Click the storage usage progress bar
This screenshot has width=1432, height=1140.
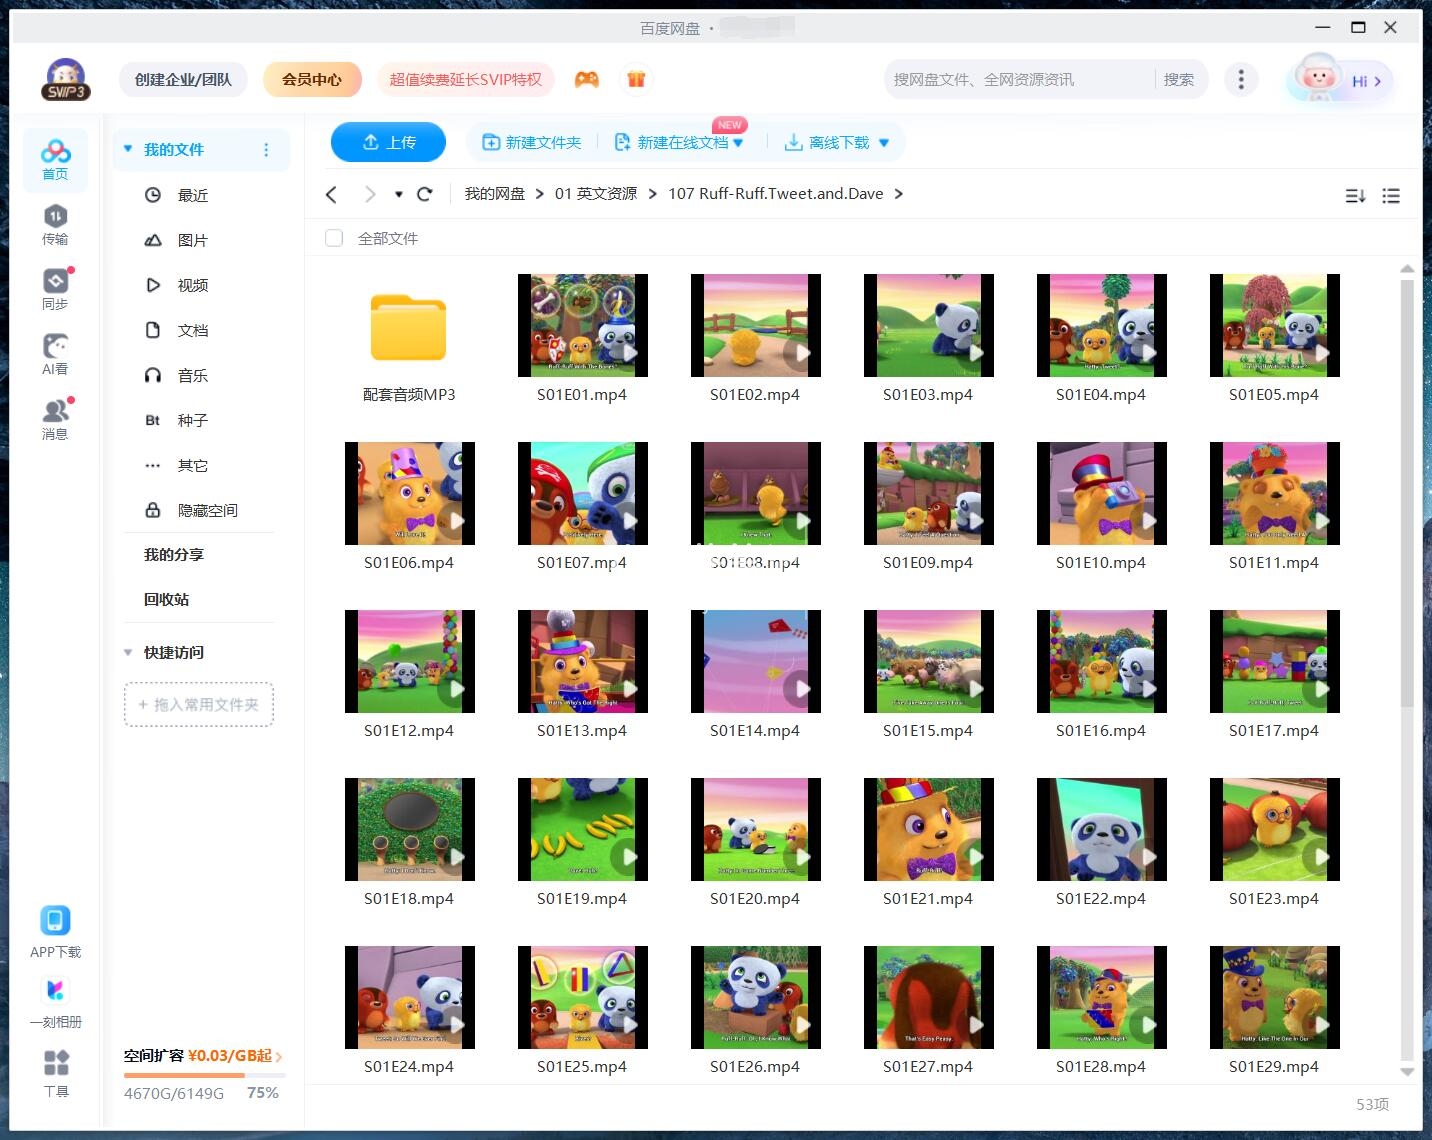click(204, 1075)
